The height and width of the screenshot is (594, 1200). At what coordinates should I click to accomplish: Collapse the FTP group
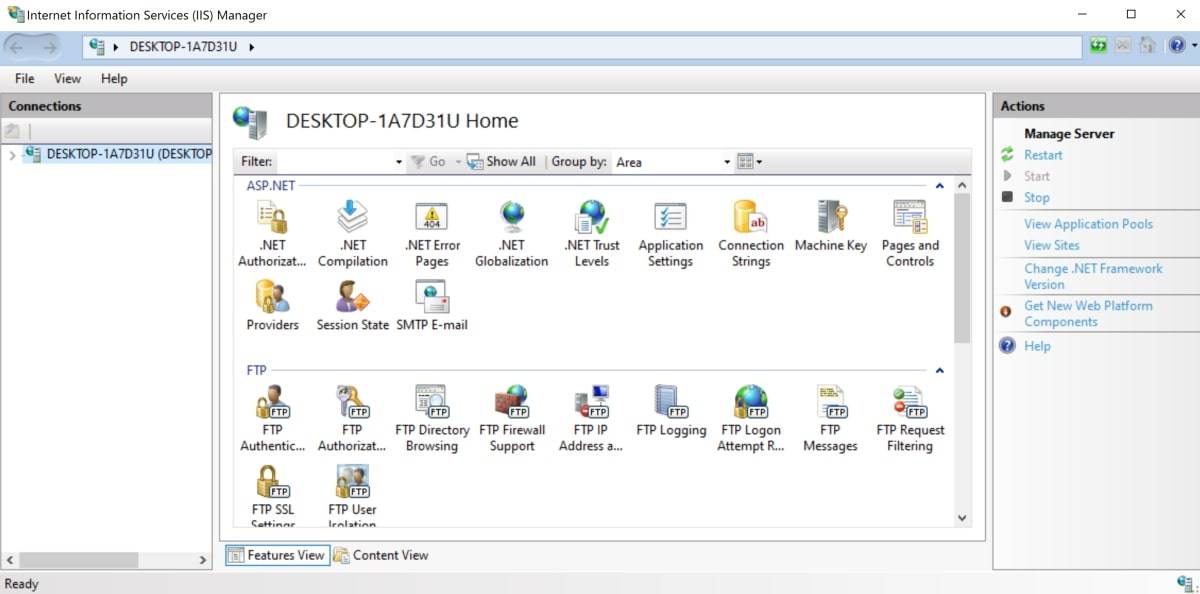click(939, 370)
